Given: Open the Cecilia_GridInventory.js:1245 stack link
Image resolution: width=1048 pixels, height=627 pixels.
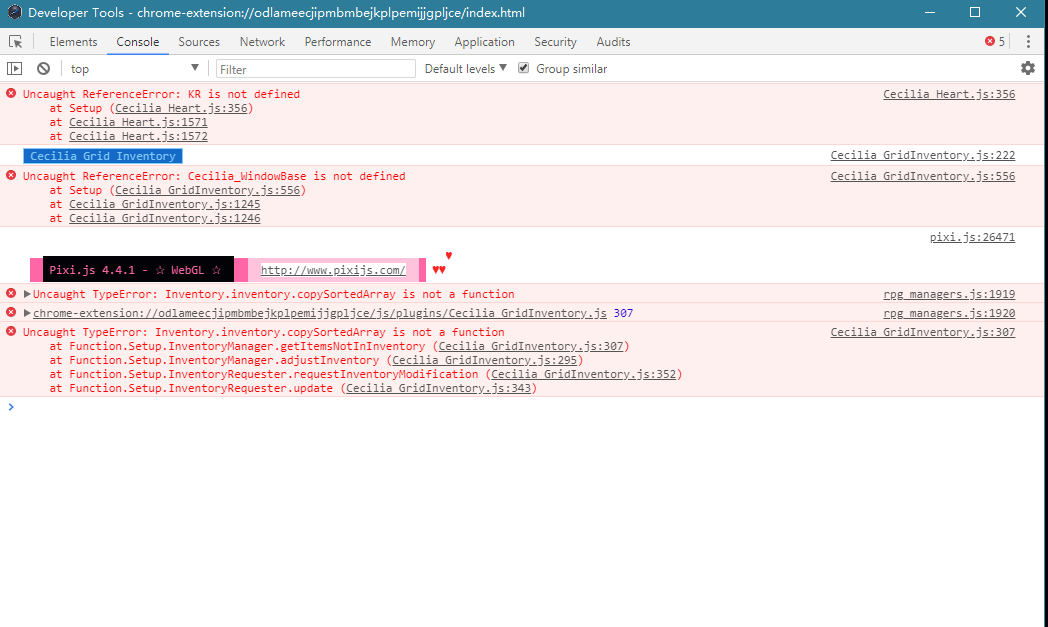Looking at the screenshot, I should pos(164,205).
